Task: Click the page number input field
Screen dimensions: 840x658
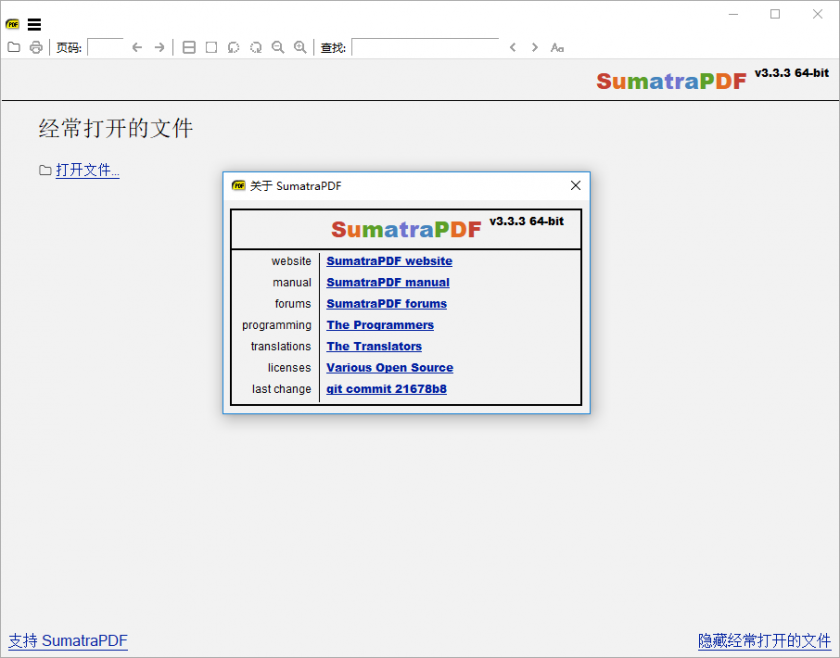Action: (106, 47)
